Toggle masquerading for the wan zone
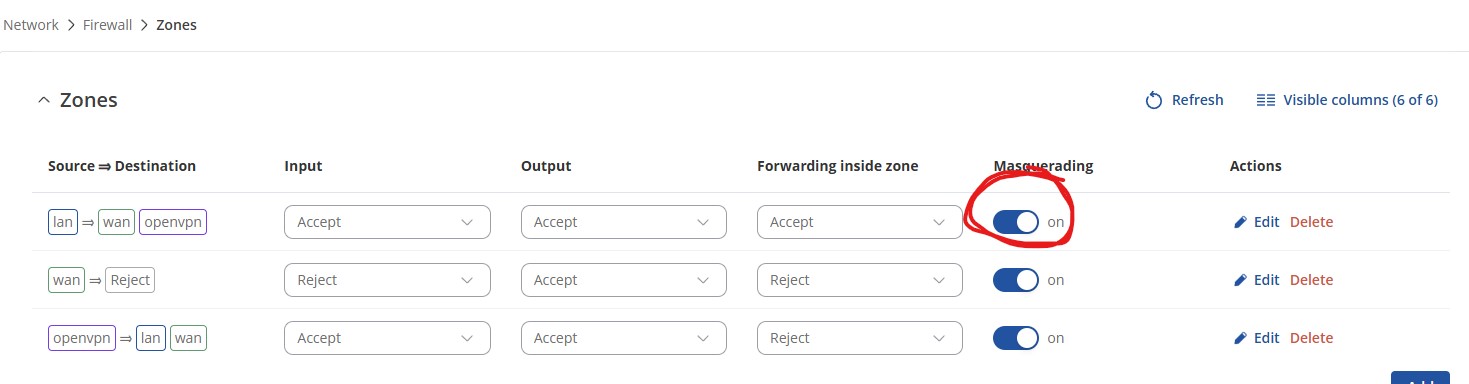 click(1016, 280)
